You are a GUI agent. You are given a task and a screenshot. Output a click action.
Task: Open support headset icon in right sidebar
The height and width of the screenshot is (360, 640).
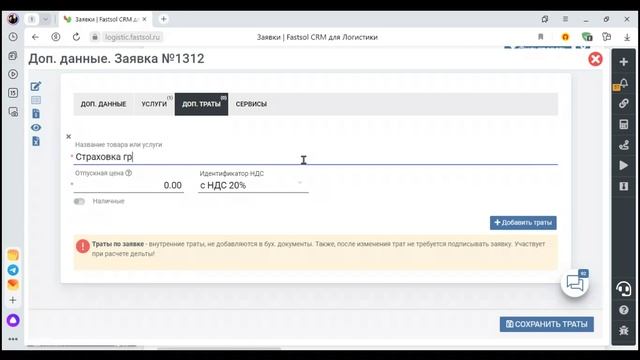point(623,289)
